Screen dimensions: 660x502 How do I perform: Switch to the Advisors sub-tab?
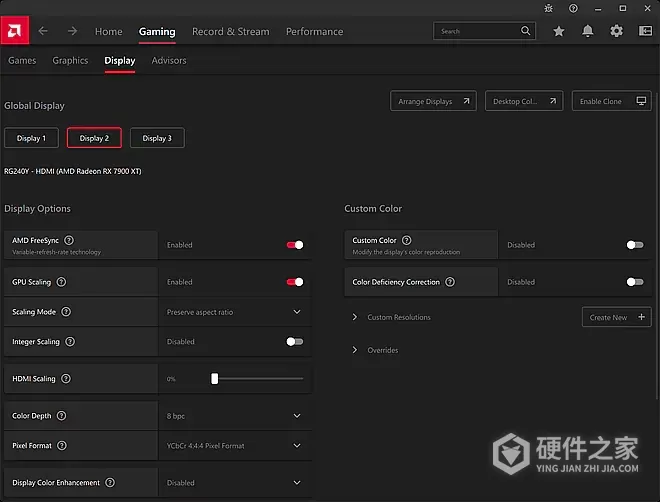[169, 61]
